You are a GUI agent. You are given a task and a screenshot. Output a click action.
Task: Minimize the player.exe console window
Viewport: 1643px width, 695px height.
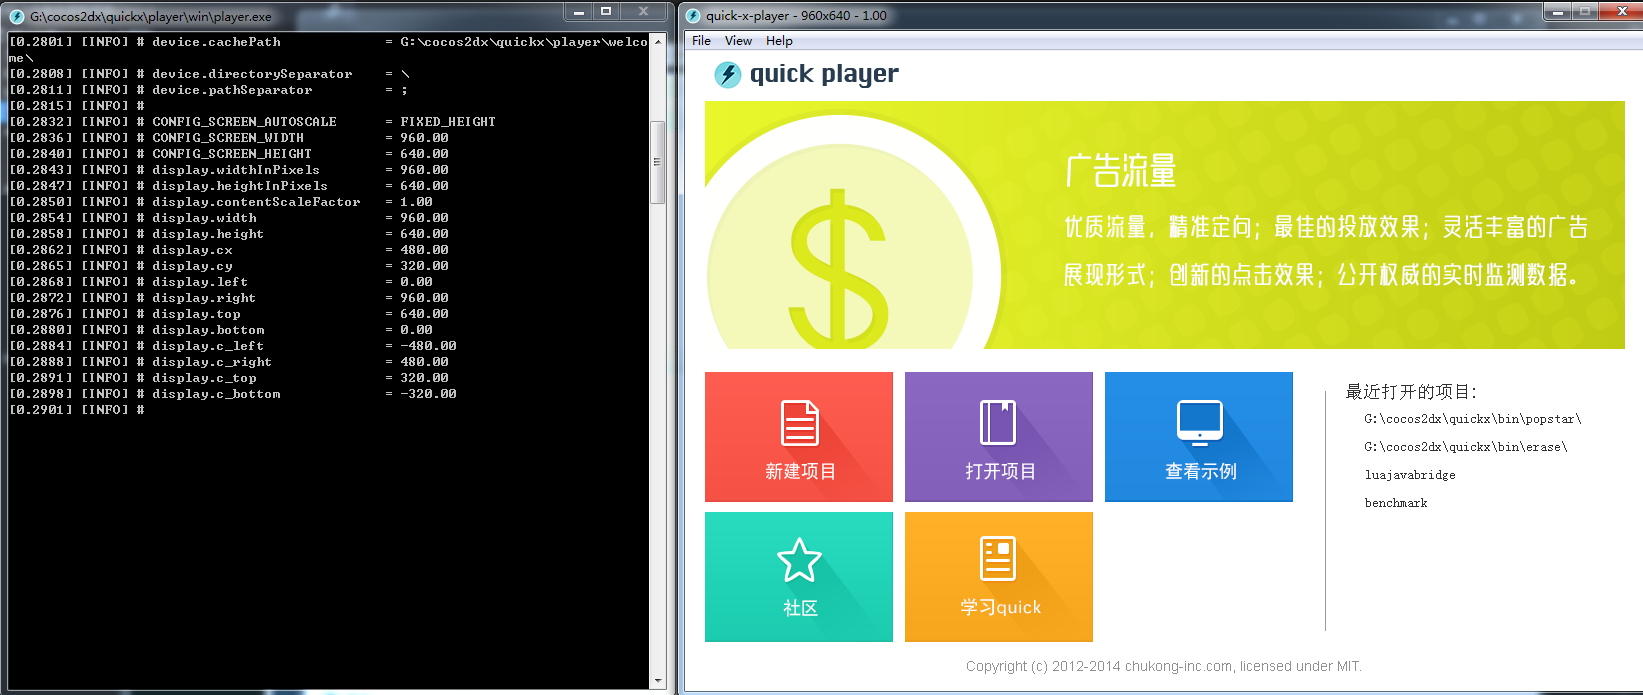coord(578,11)
